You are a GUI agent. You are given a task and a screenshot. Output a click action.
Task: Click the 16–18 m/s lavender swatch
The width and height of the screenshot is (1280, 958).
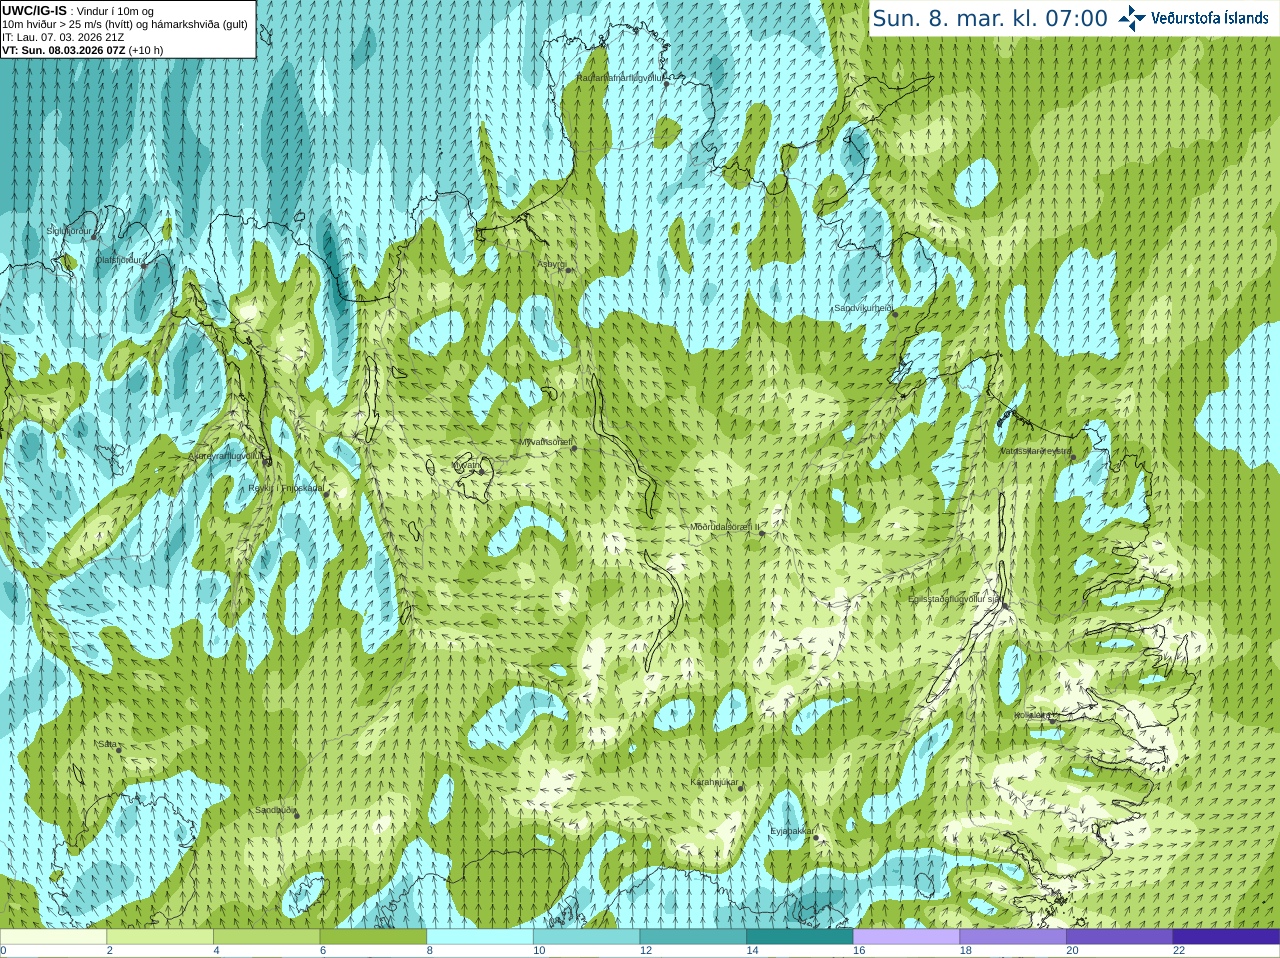(907, 937)
